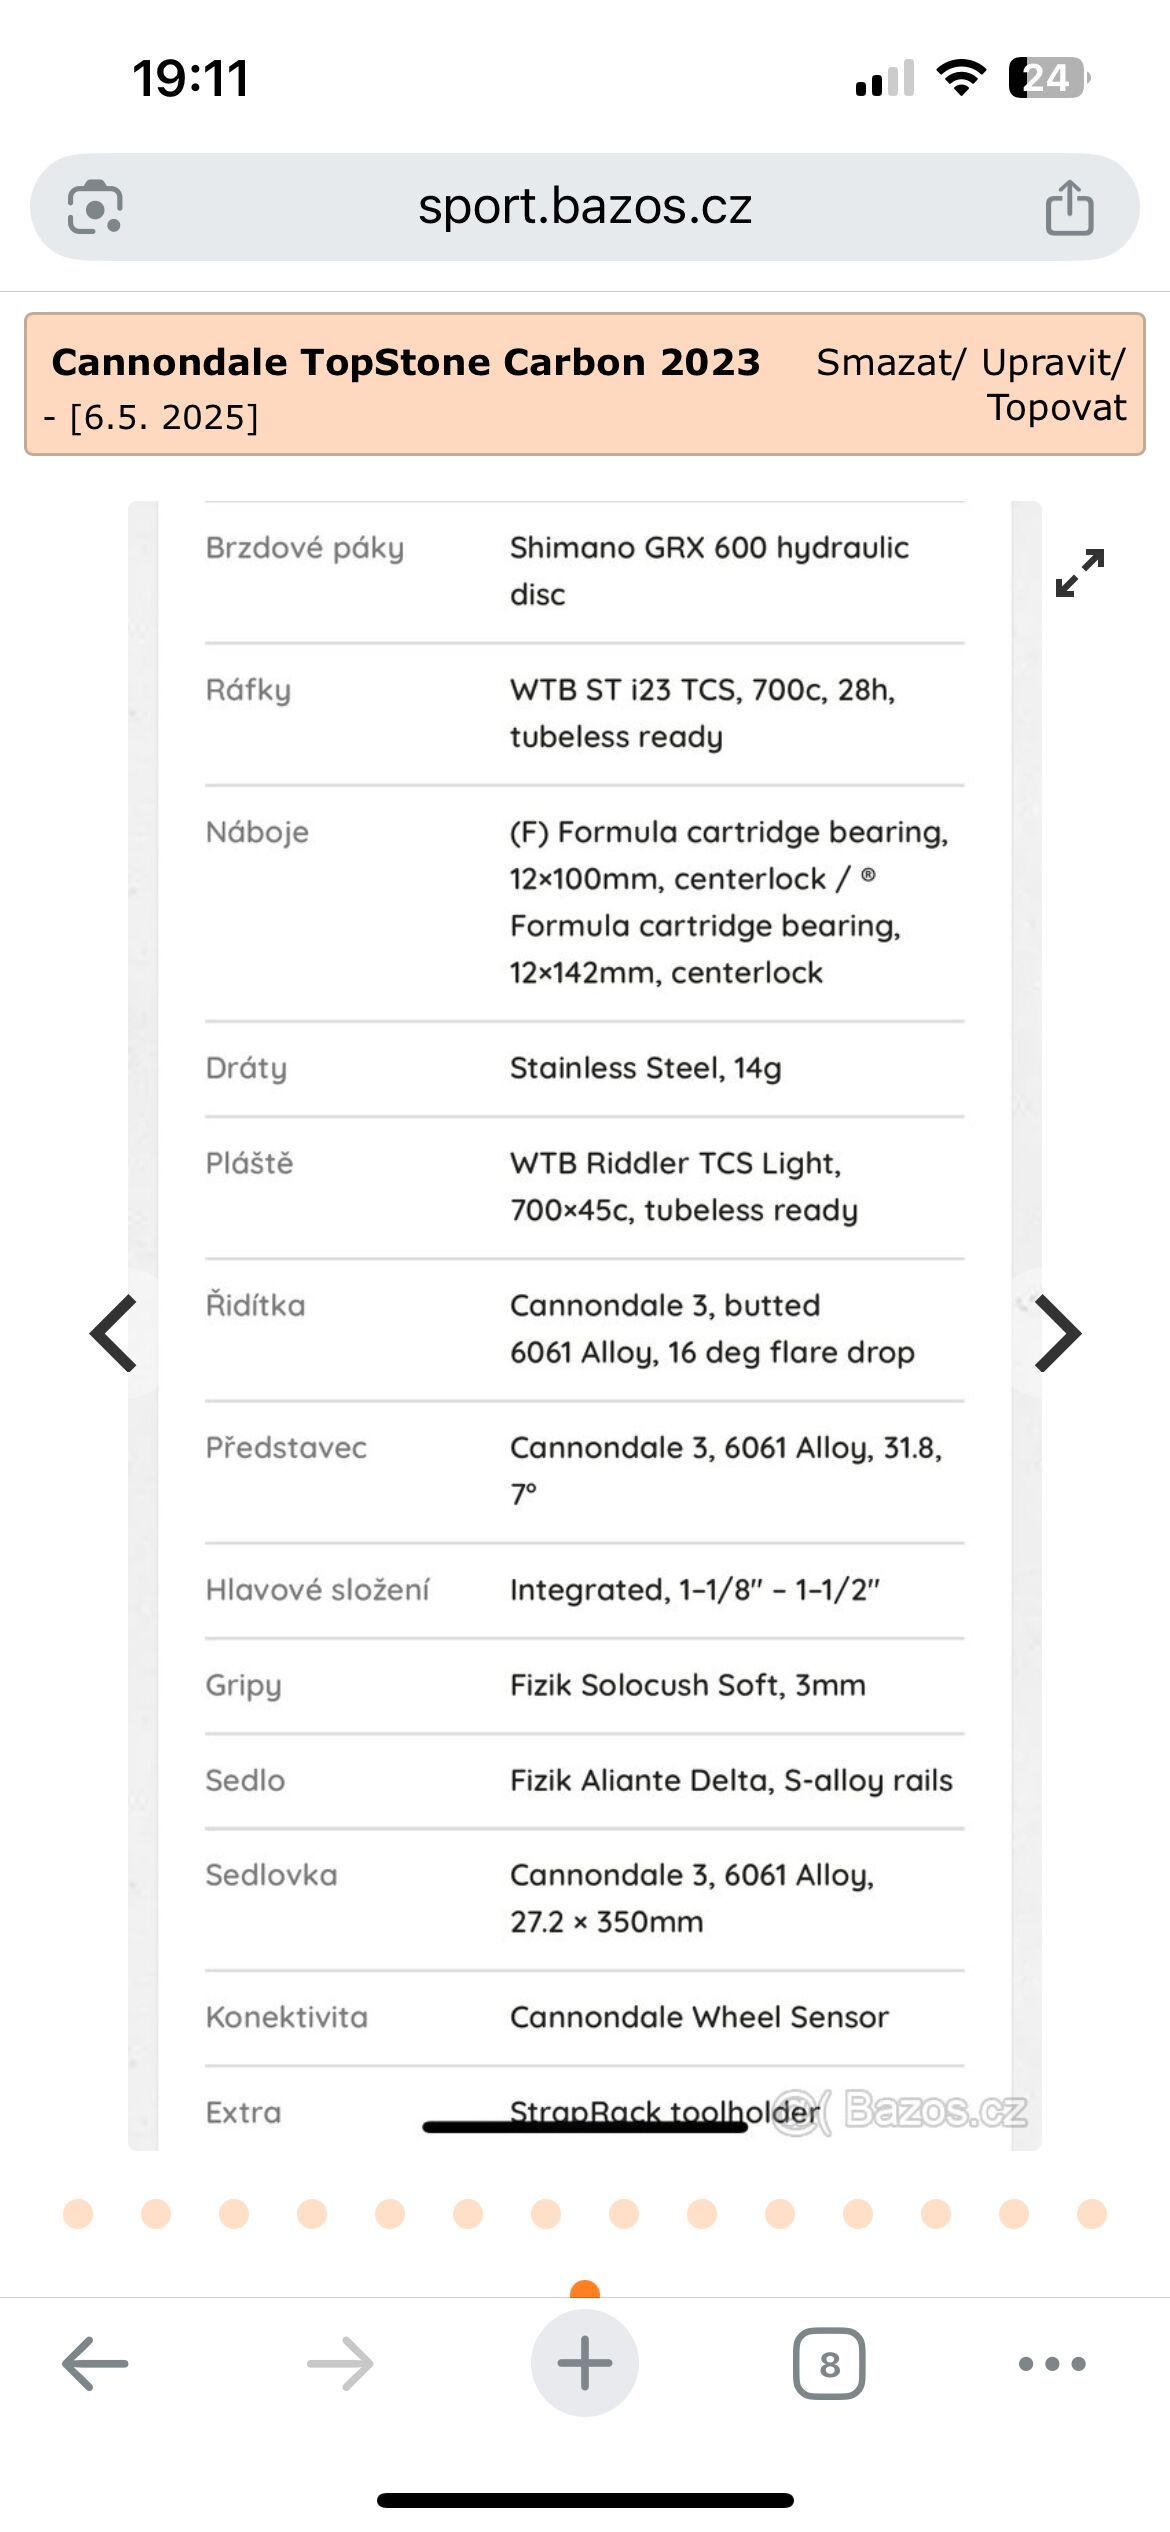The image size is (1170, 2532).
Task: Show the previous gallery image
Action: click(113, 1333)
